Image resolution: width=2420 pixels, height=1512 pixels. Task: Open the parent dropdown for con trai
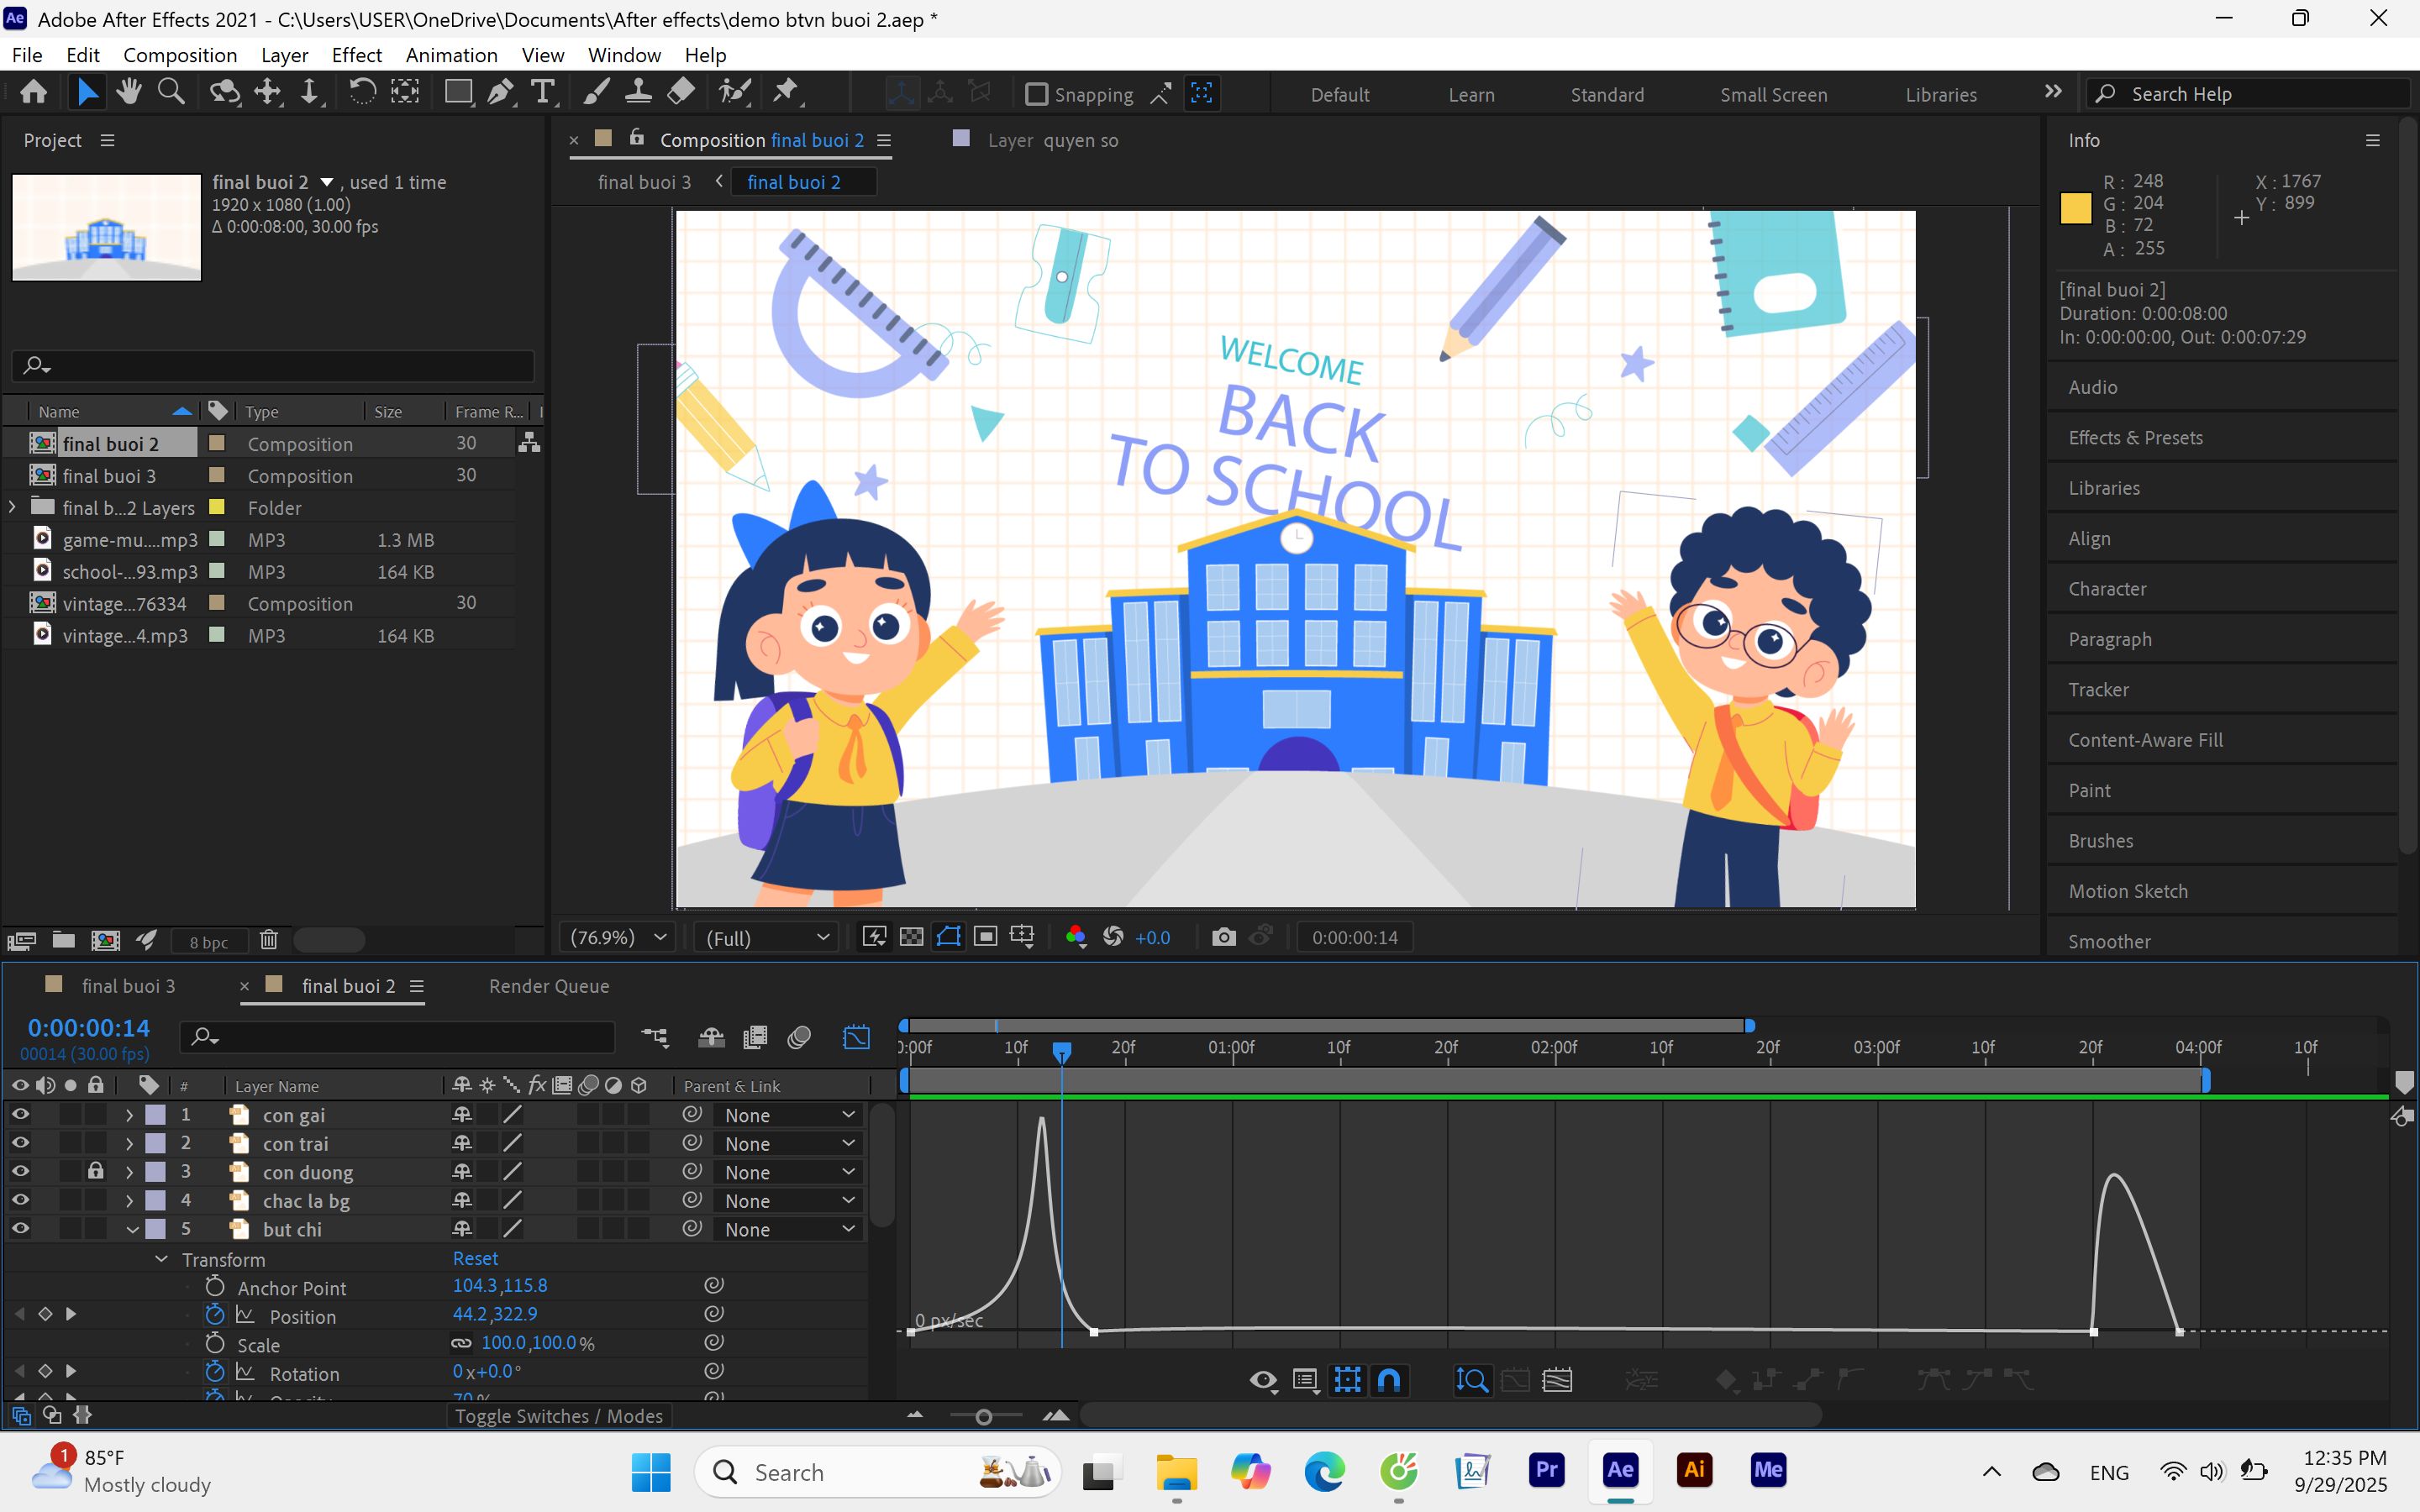pyautogui.click(x=788, y=1143)
